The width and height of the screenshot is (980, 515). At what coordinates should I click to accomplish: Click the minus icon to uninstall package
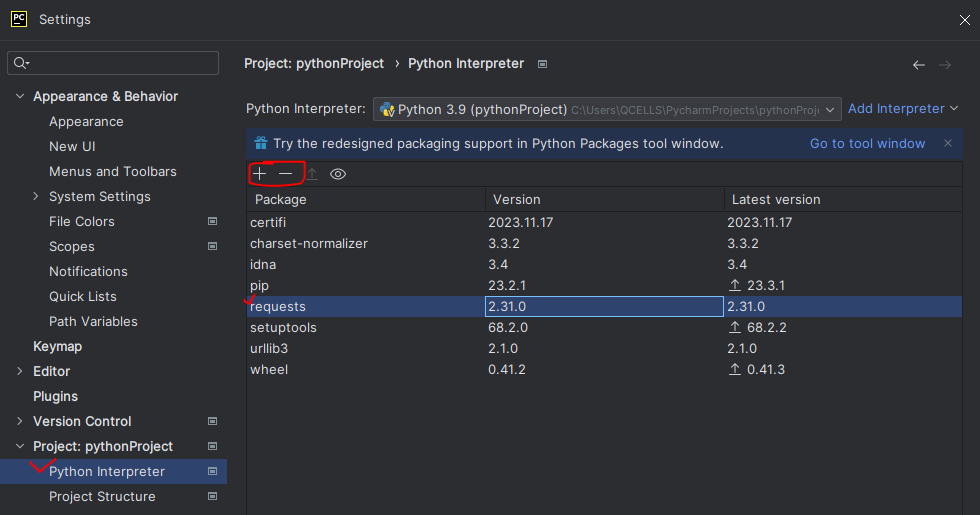286,173
